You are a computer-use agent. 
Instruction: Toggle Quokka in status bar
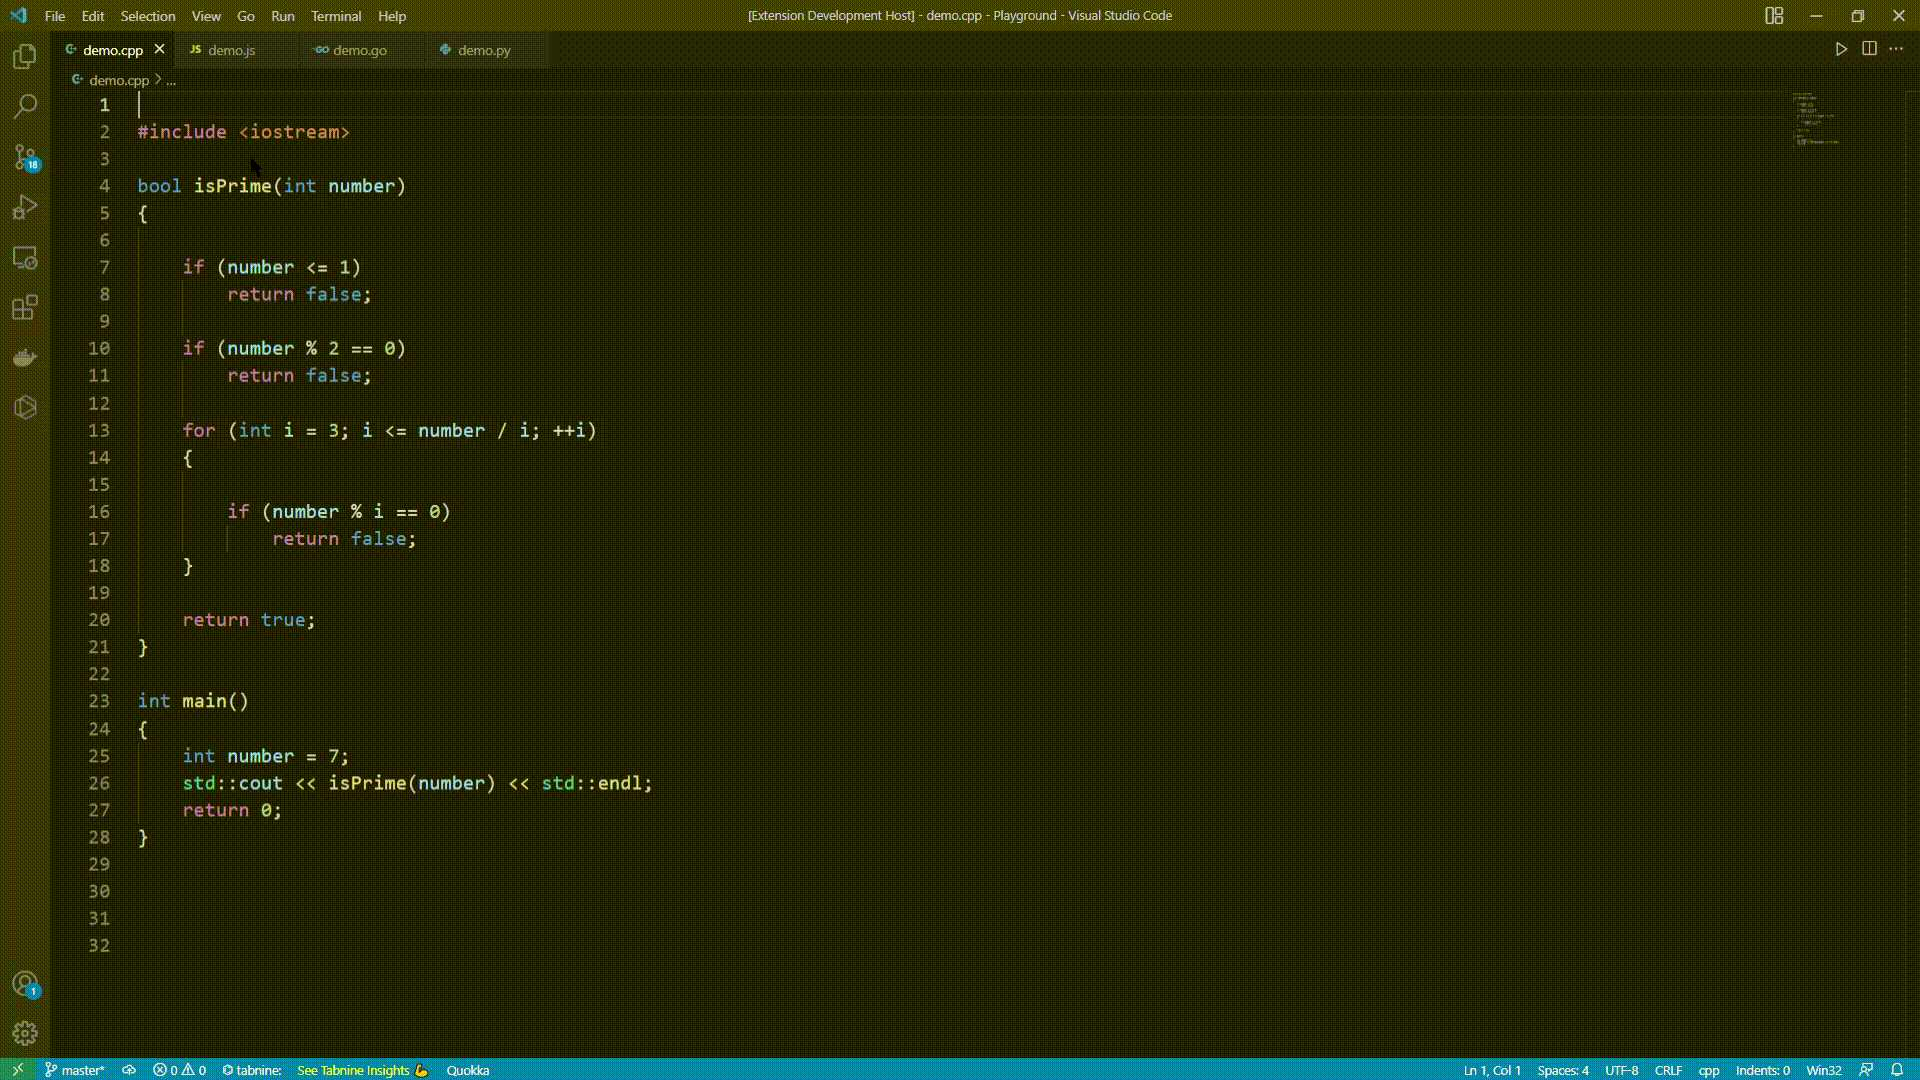467,1070
